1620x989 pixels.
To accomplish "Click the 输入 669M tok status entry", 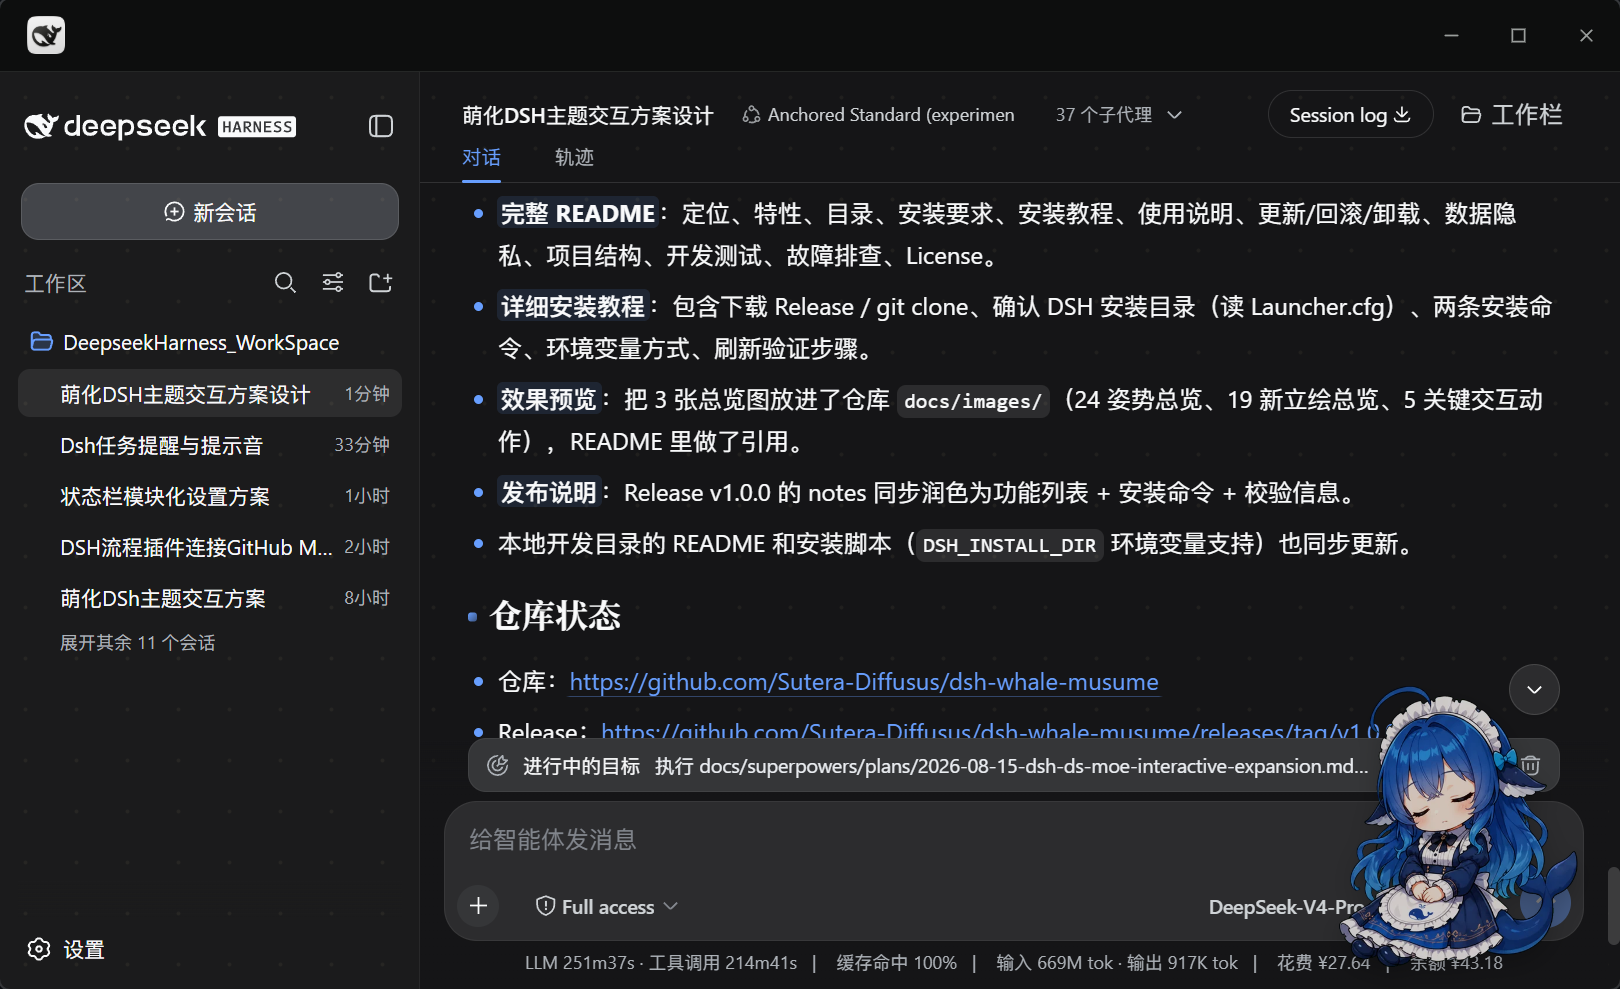I will [1117, 963].
